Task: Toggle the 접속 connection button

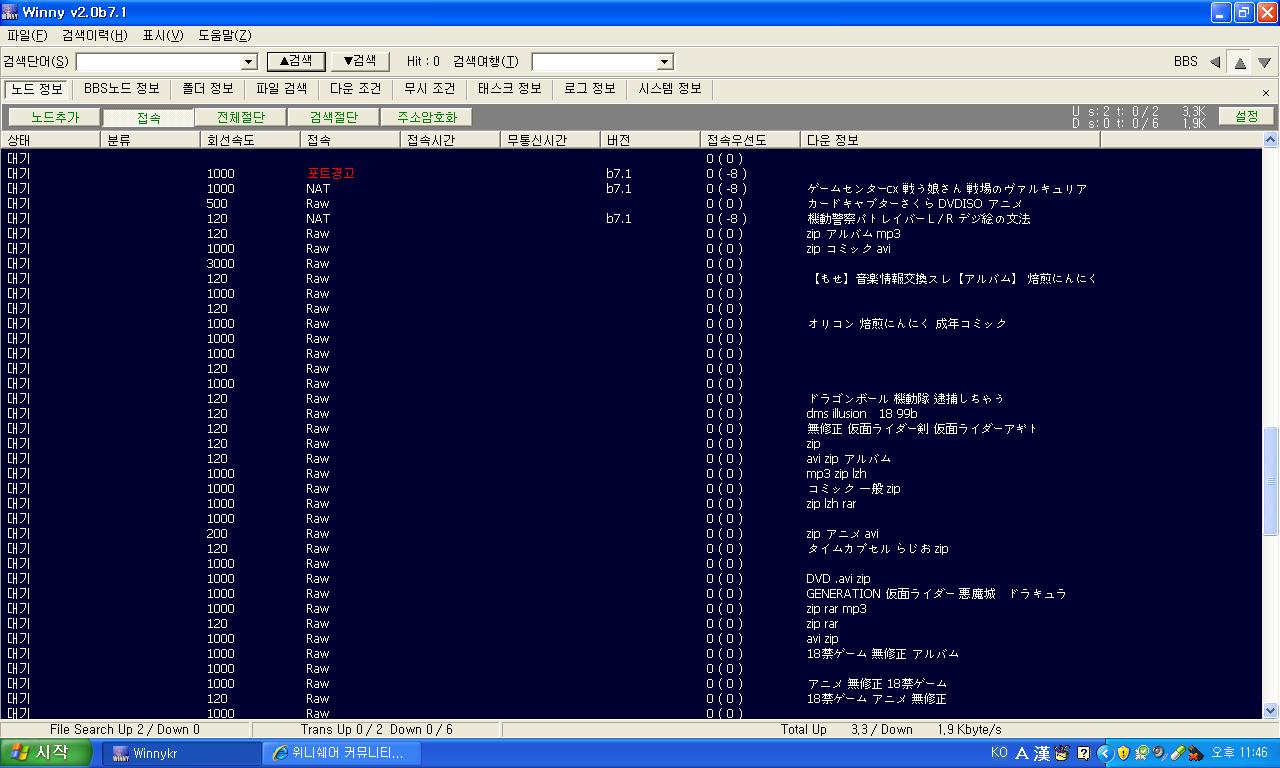Action: (148, 117)
